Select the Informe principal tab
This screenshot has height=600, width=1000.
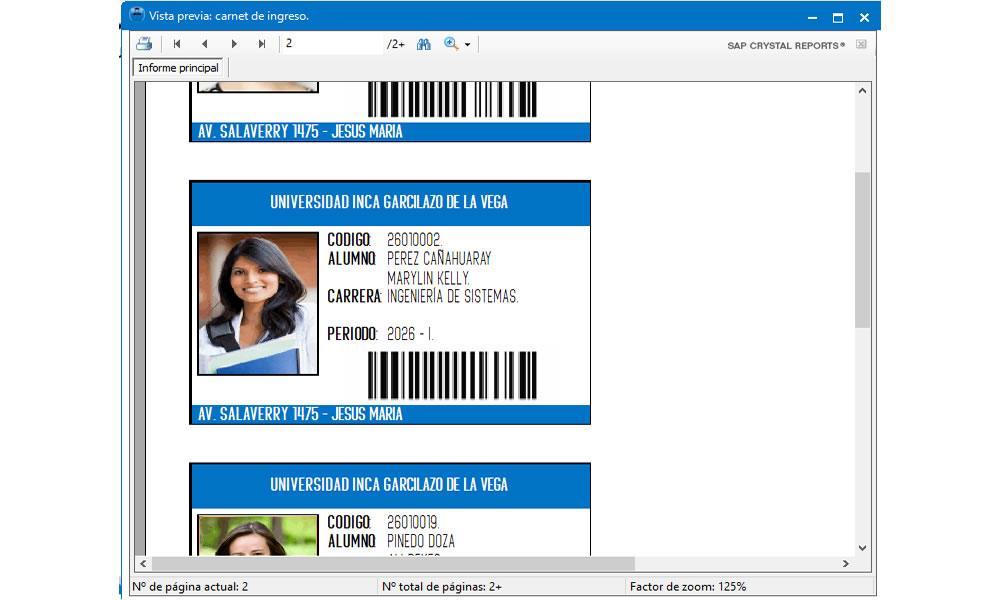click(178, 68)
